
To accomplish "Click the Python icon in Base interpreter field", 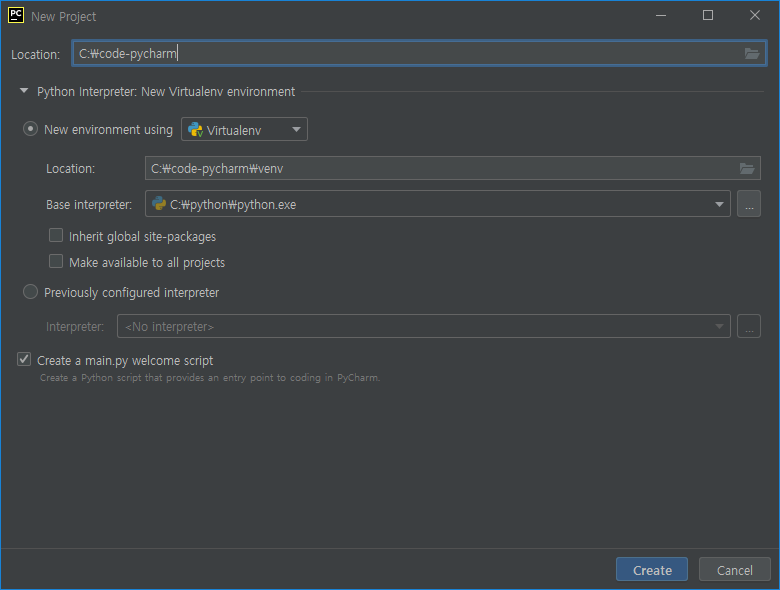I will click(x=159, y=203).
